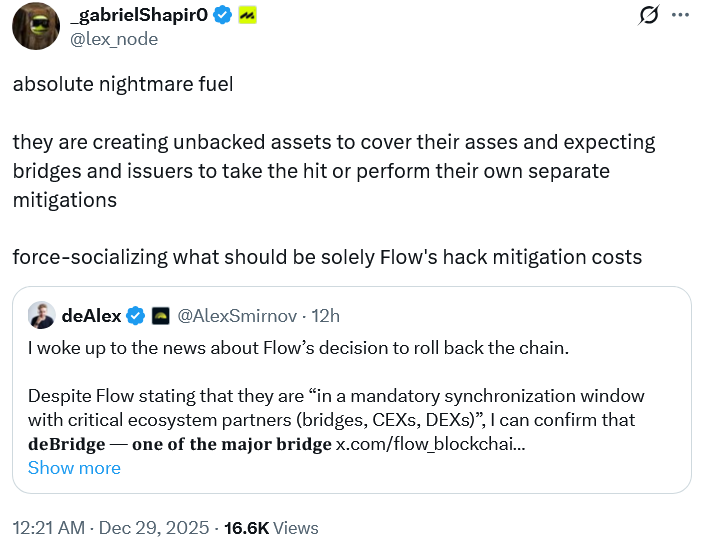This screenshot has width=703, height=543.
Task: Open the three-dot more options menu
Action: pyautogui.click(x=680, y=15)
